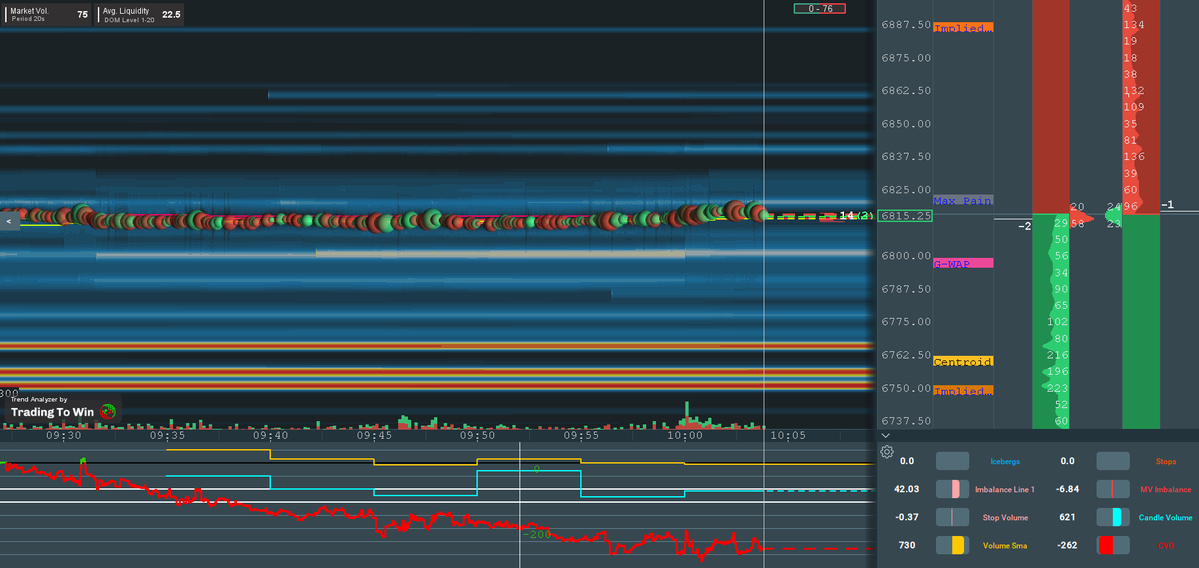Select the Volume Sma label
Viewport: 1199px width, 568px height.
pyautogui.click(x=1005, y=546)
